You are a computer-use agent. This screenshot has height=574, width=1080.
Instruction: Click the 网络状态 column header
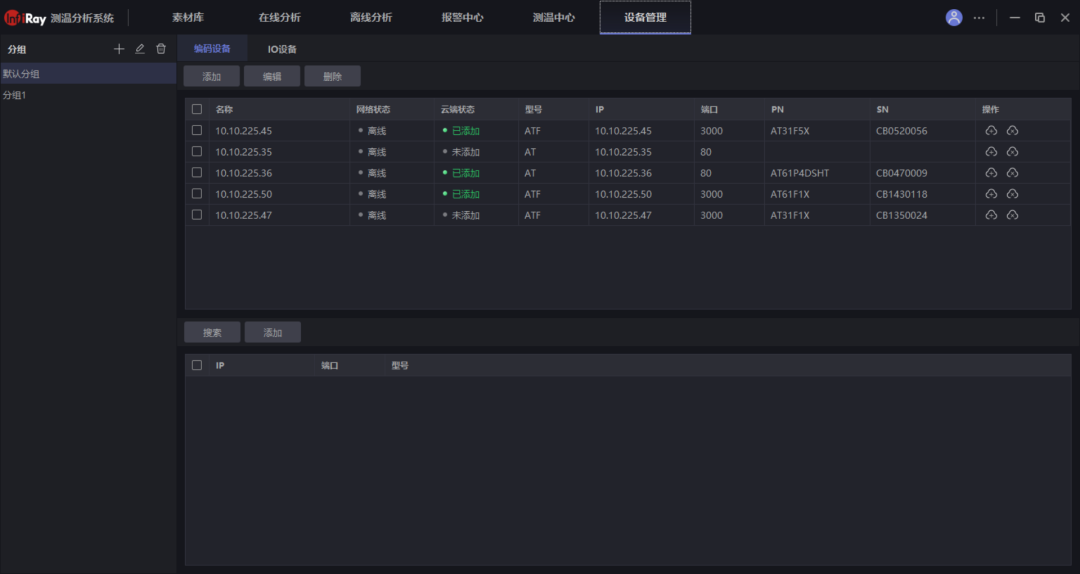(373, 109)
